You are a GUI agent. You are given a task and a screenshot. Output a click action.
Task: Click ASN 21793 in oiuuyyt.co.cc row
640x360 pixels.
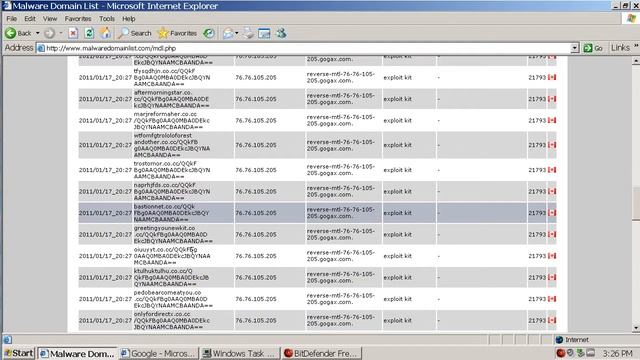537,256
